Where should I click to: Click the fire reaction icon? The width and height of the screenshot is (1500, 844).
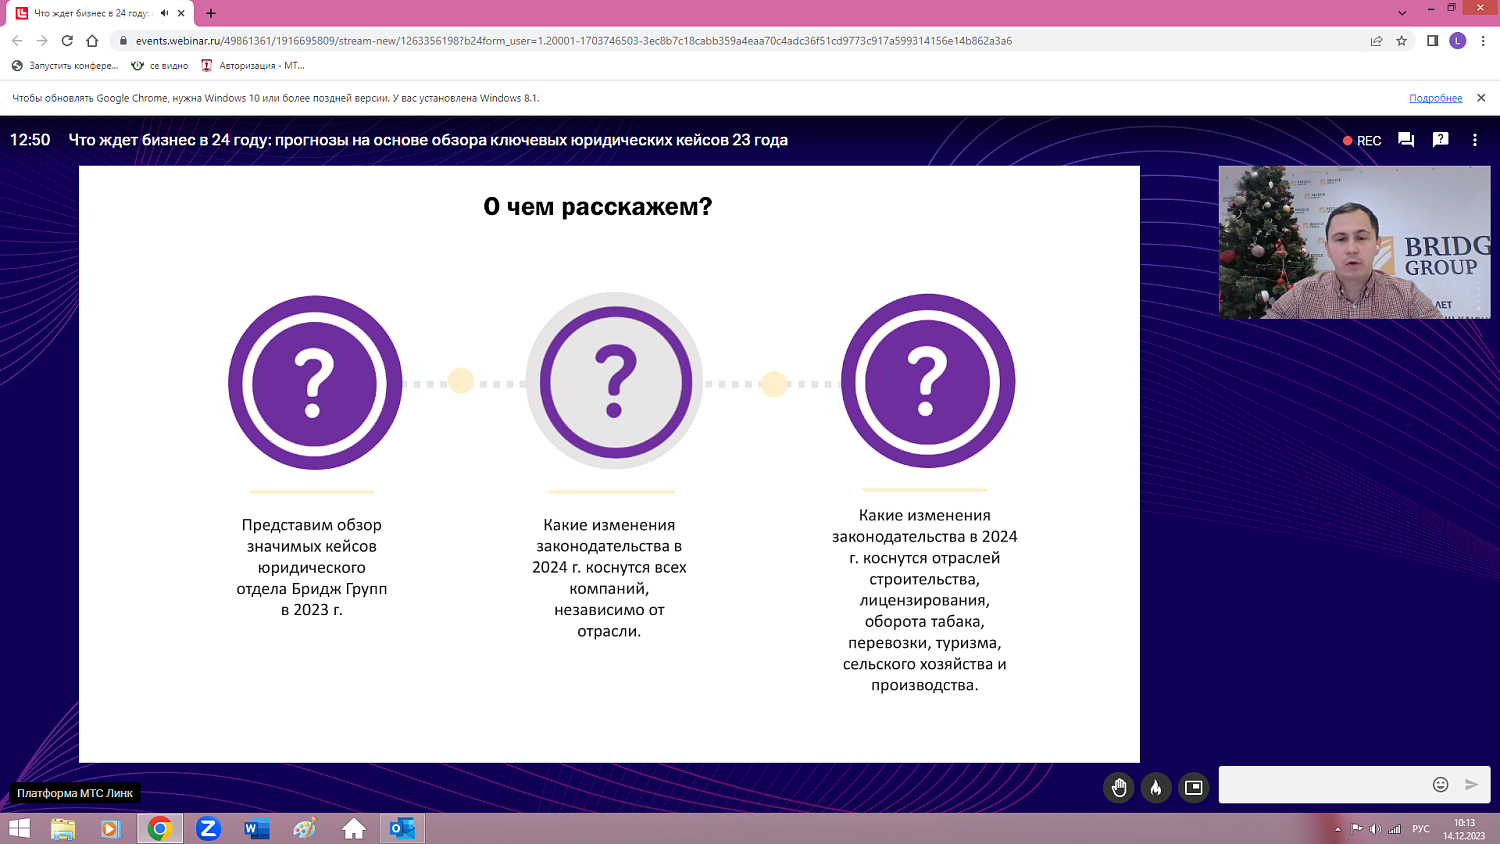(1156, 788)
